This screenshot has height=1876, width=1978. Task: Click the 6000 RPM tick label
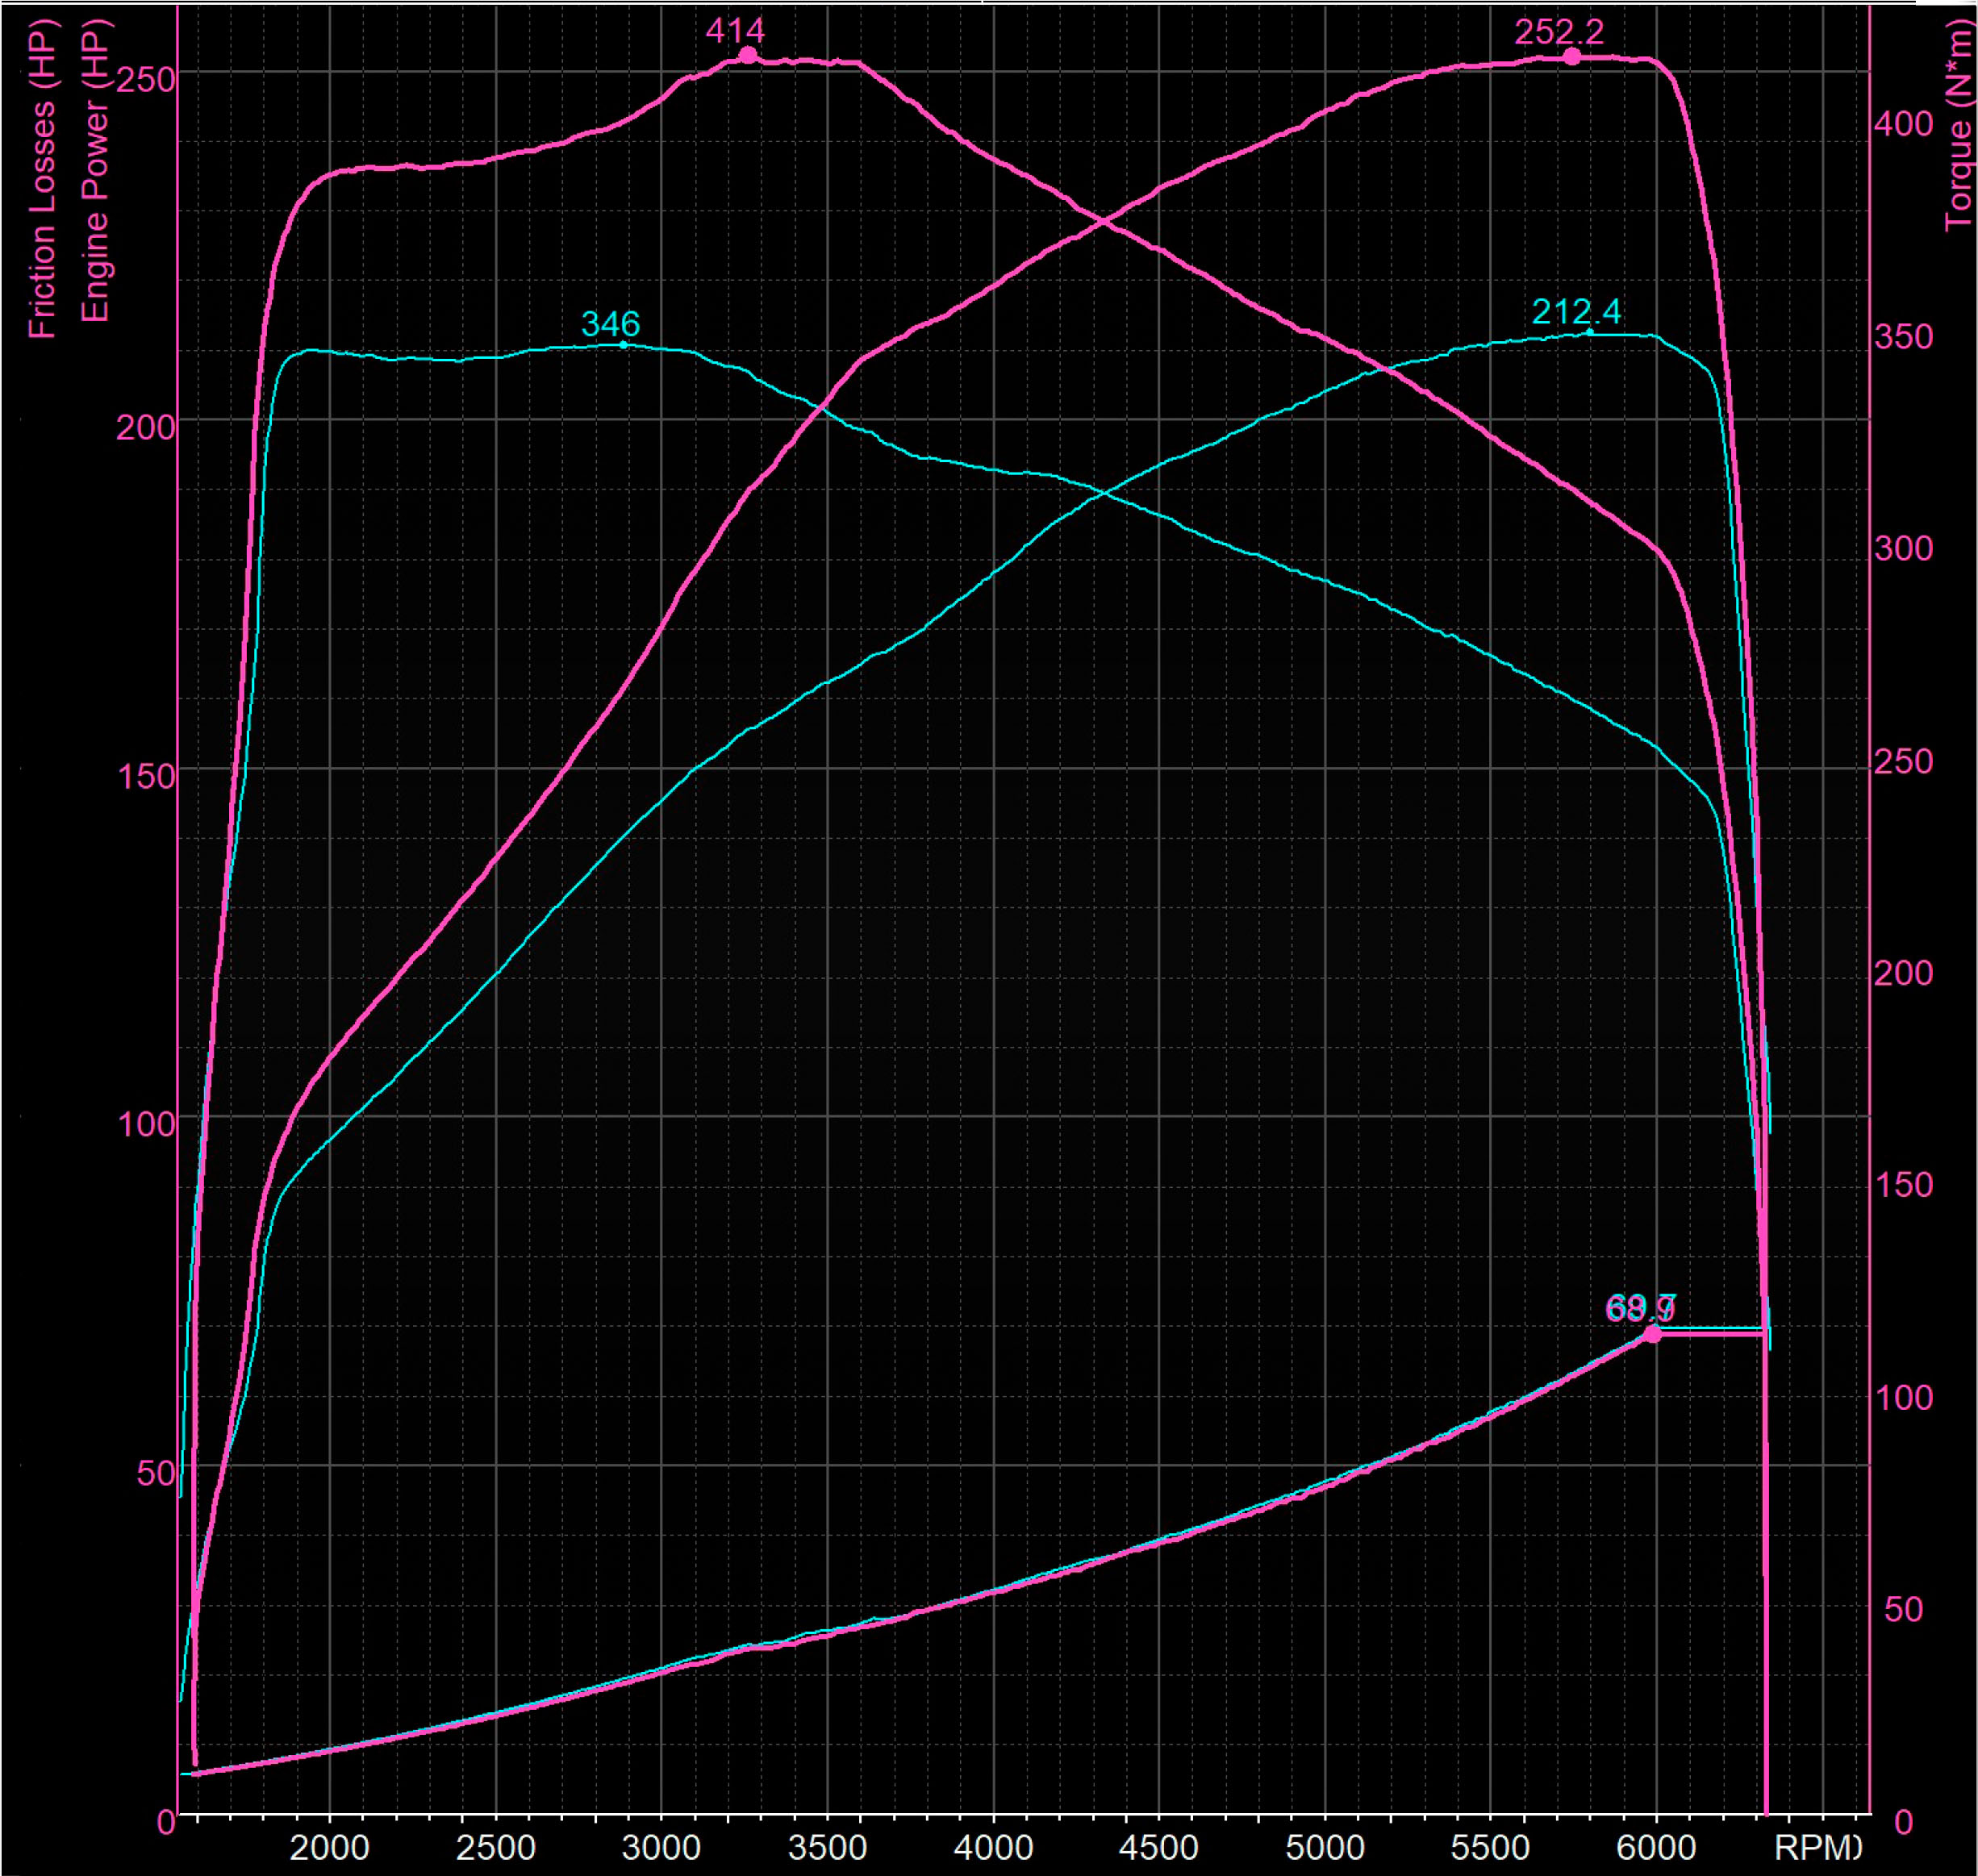(1656, 1846)
